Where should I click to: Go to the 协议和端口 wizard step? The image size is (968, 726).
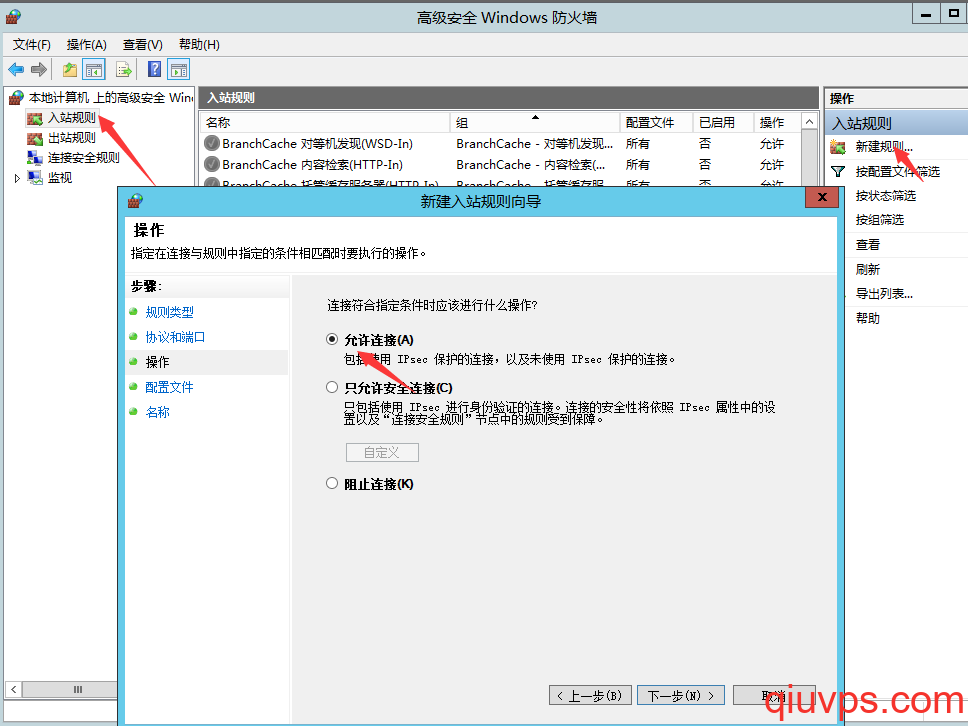(175, 337)
